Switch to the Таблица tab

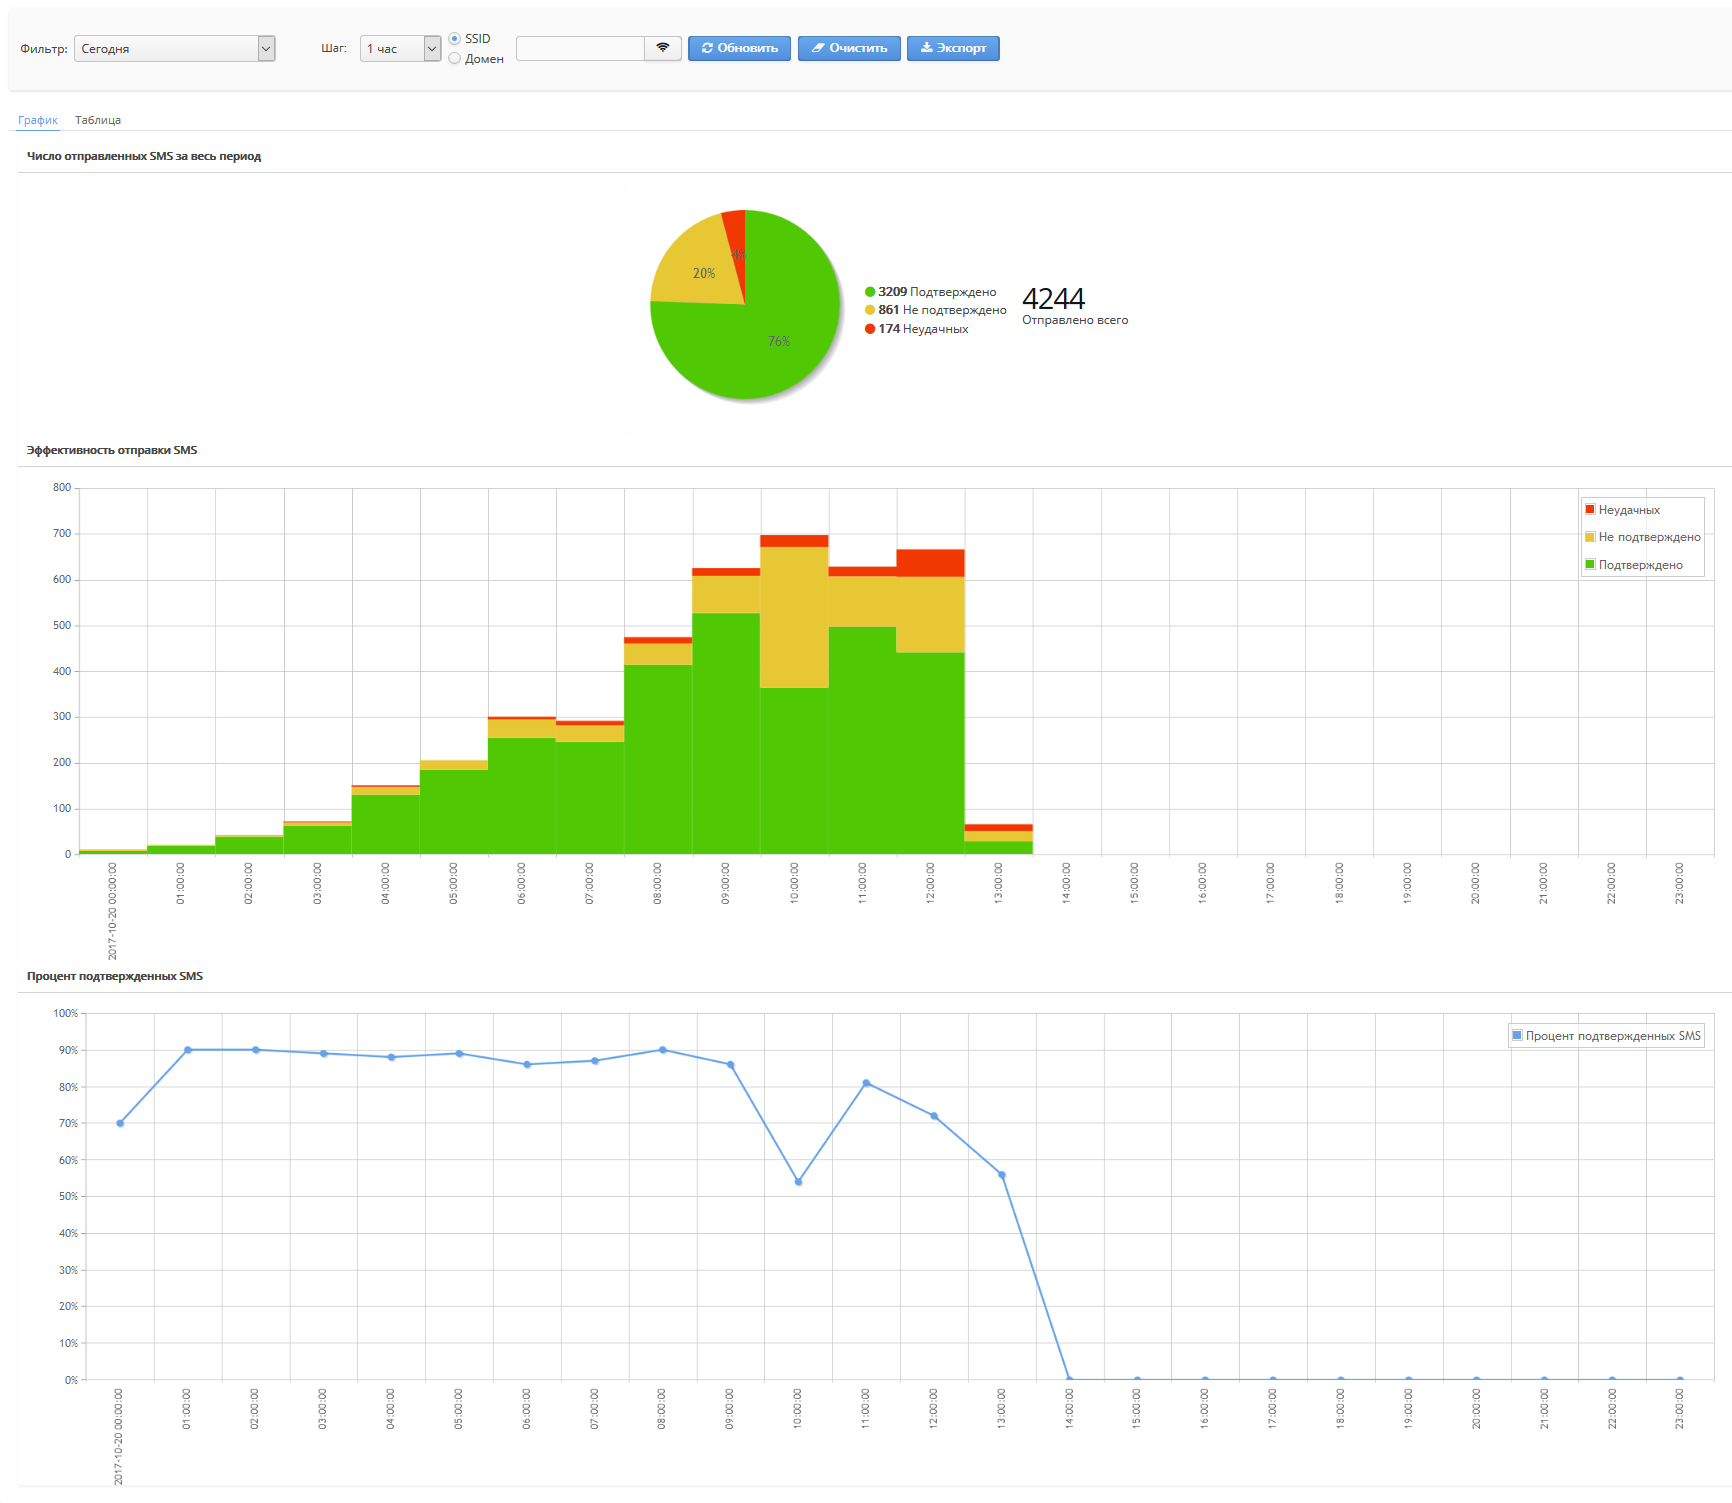(98, 120)
